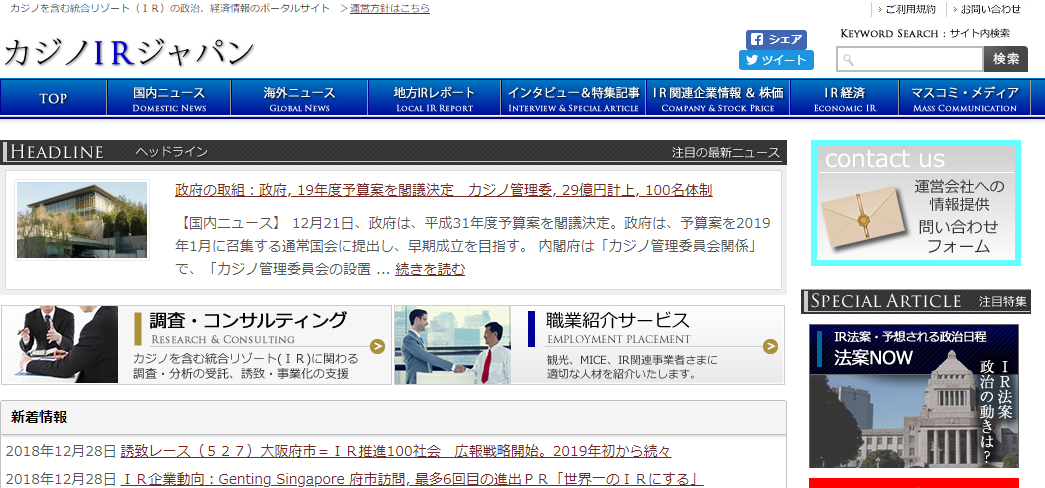1045x488 pixels.
Task: Open the 職業紹介サービス banner
Action: pos(589,345)
